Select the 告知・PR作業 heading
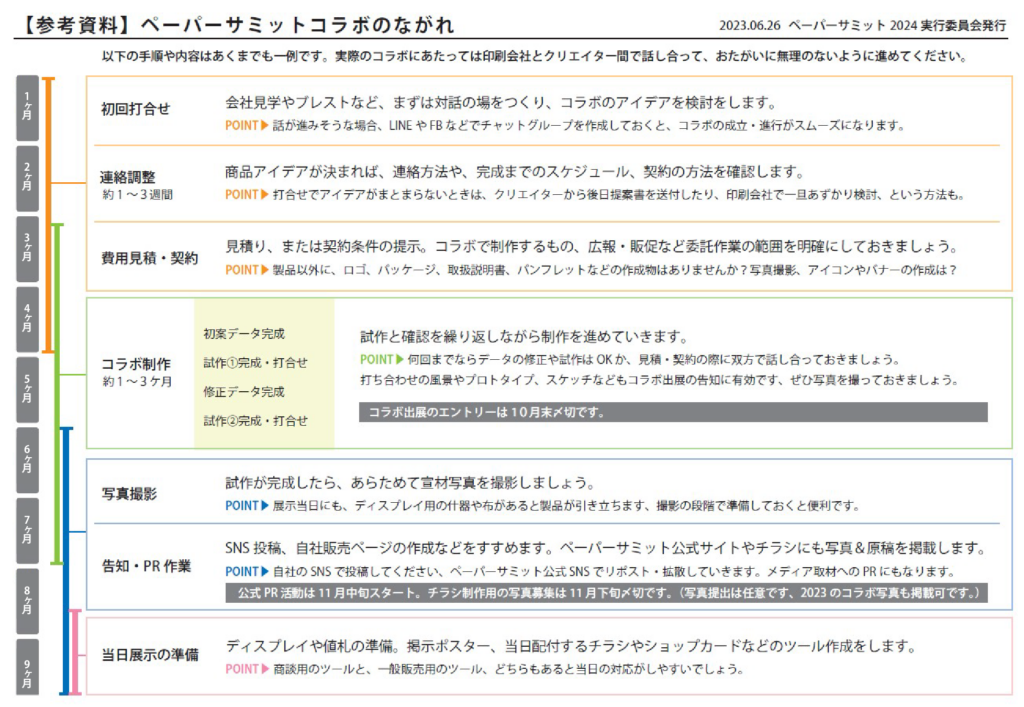 (146, 566)
